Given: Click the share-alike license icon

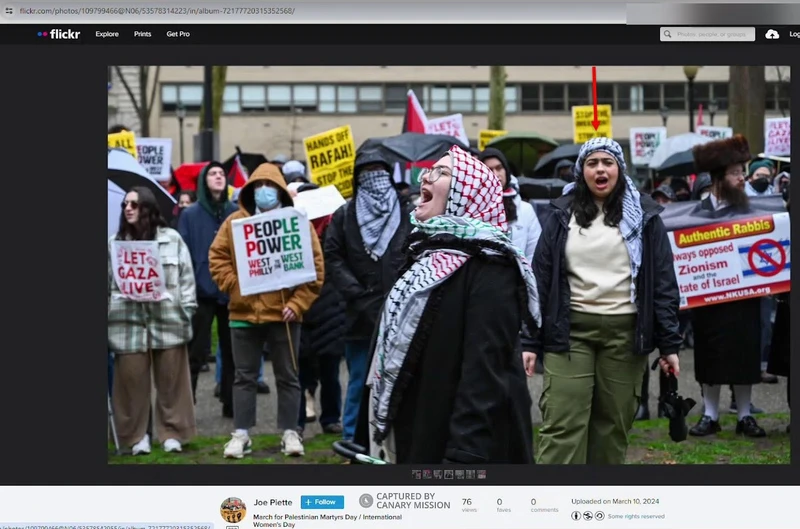Looking at the screenshot, I should pyautogui.click(x=598, y=516).
